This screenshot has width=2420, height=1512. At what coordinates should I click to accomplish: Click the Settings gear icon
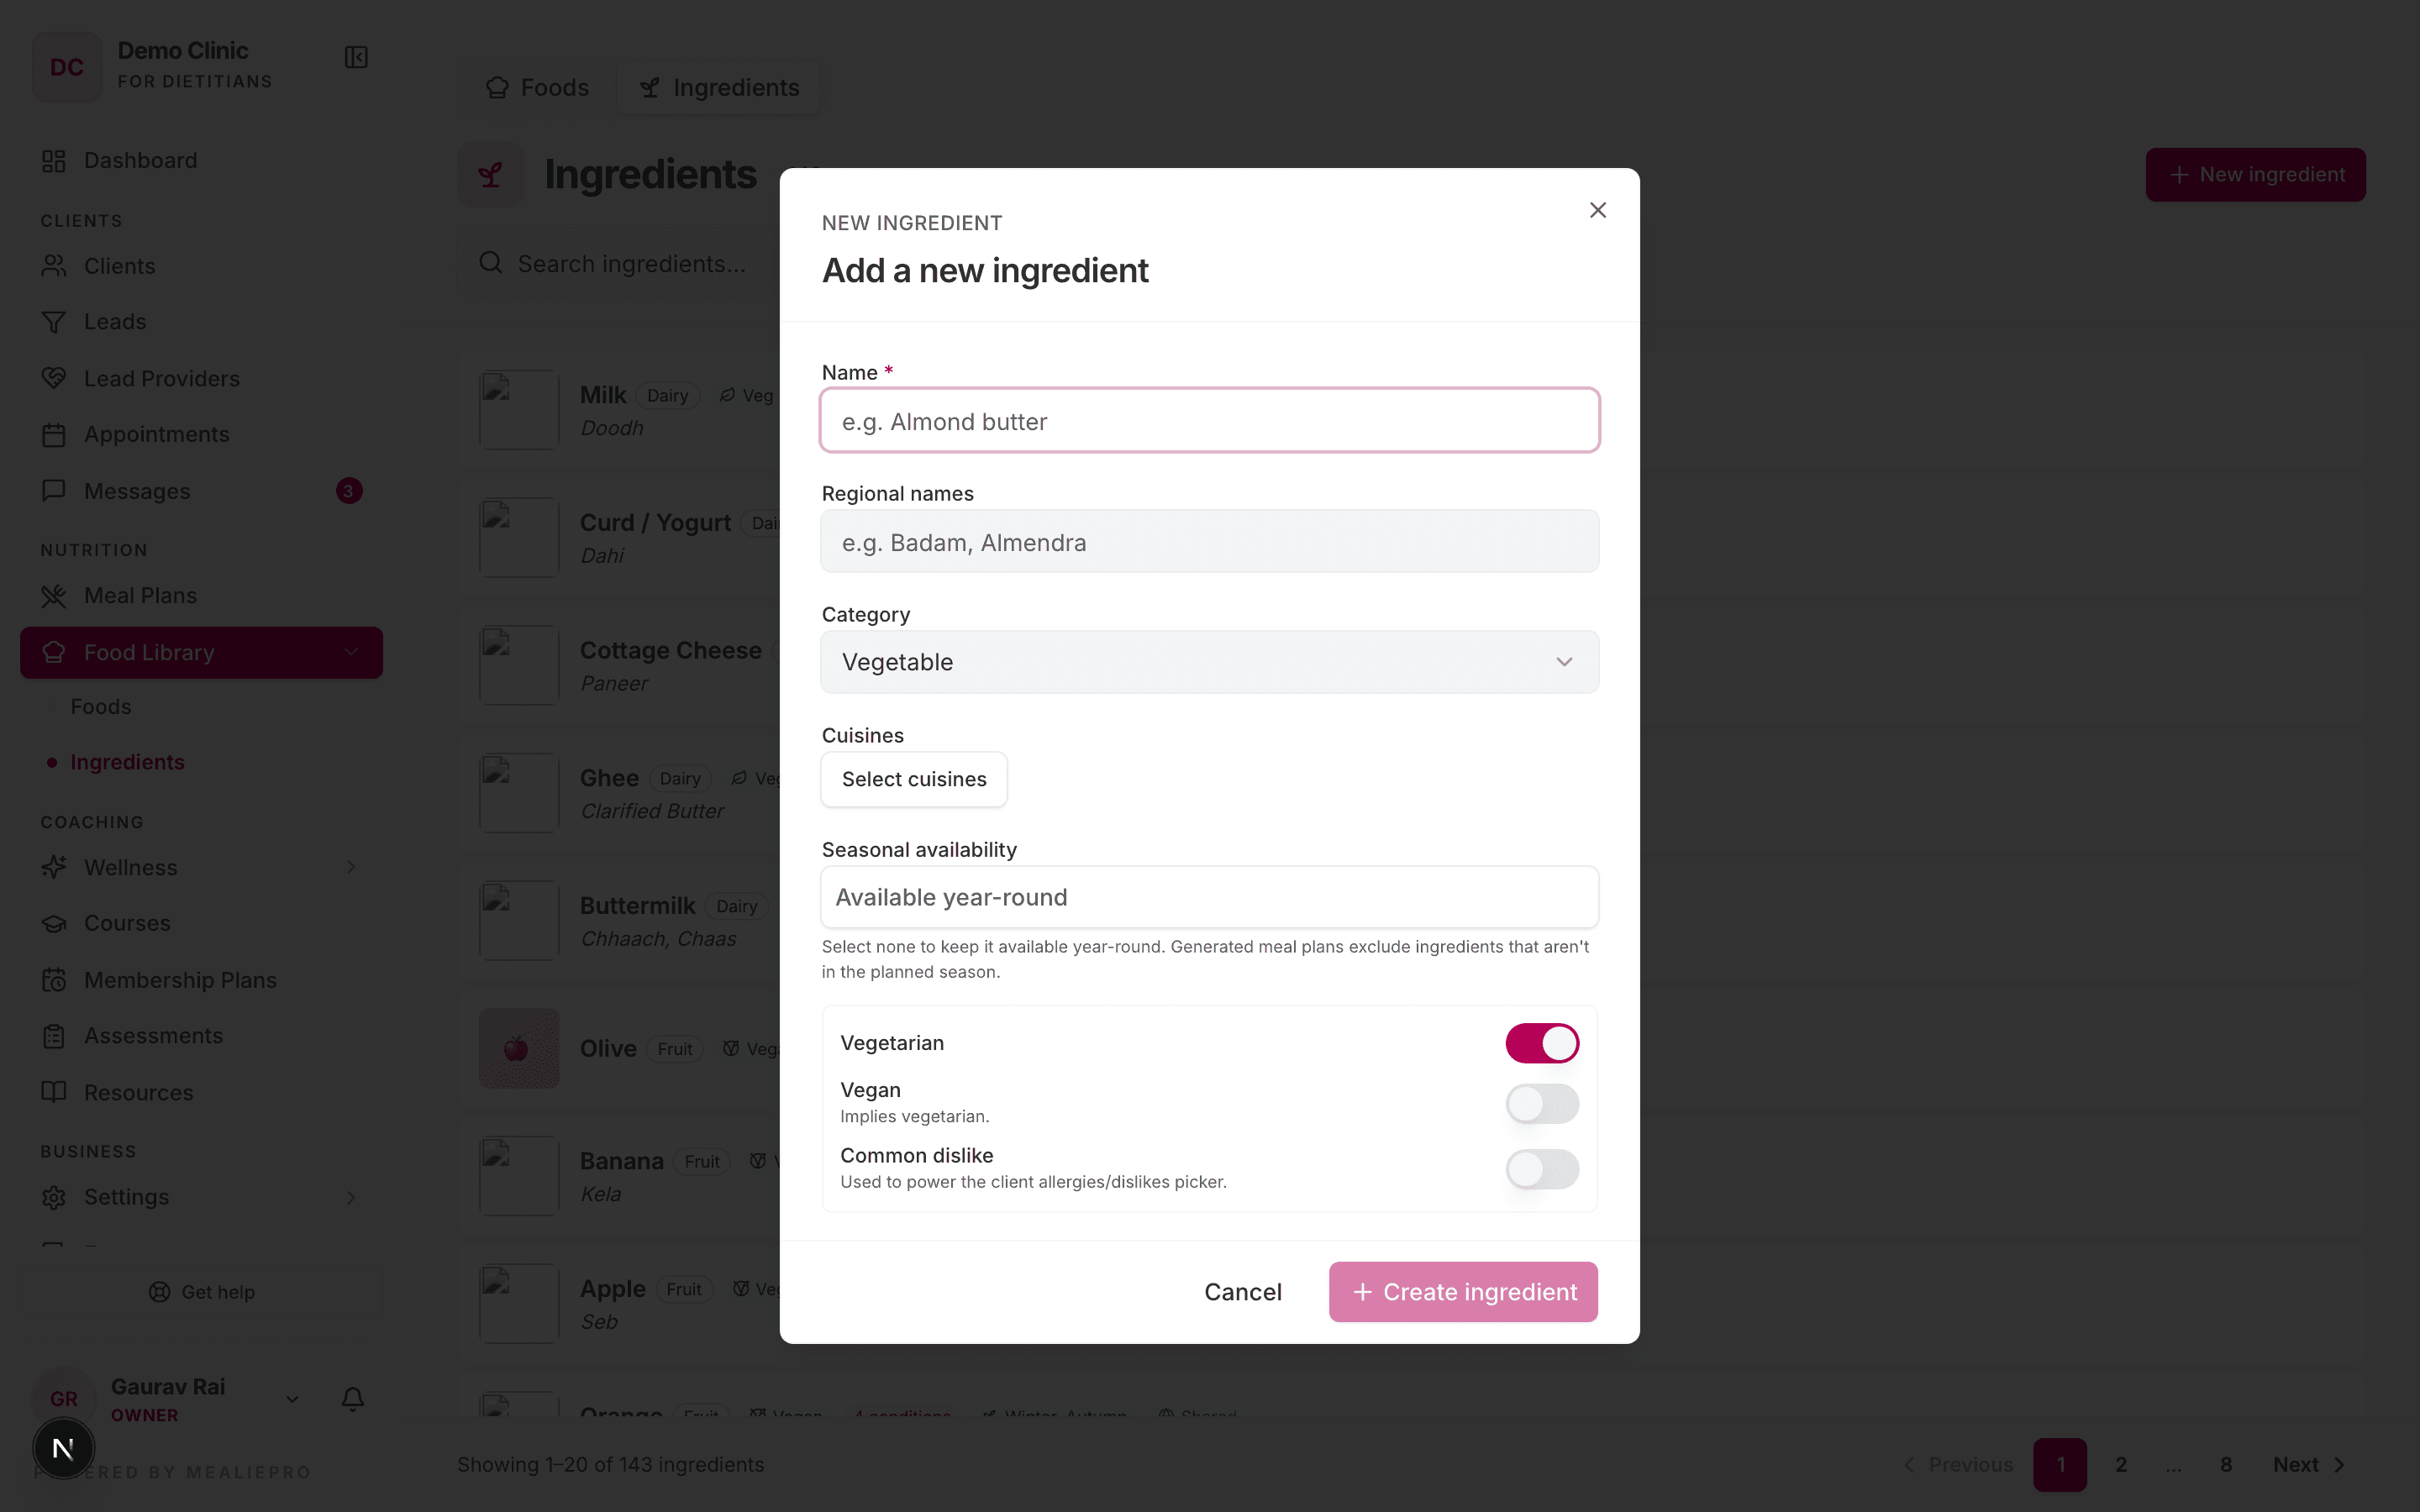coord(54,1197)
